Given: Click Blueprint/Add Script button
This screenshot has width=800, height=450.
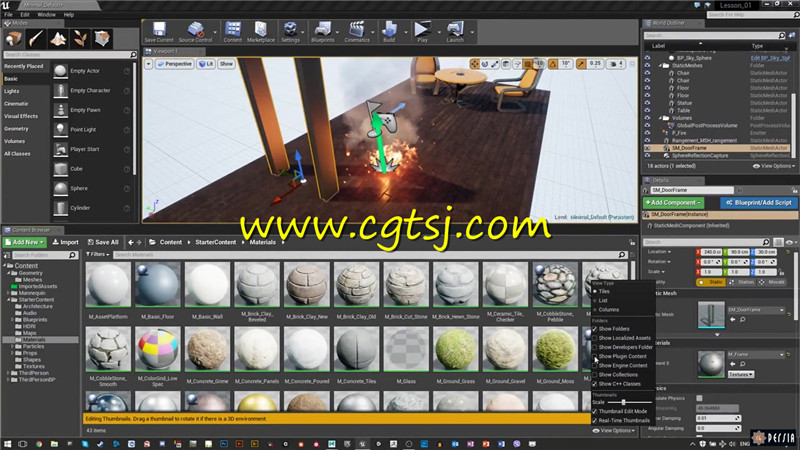Looking at the screenshot, I should point(759,203).
